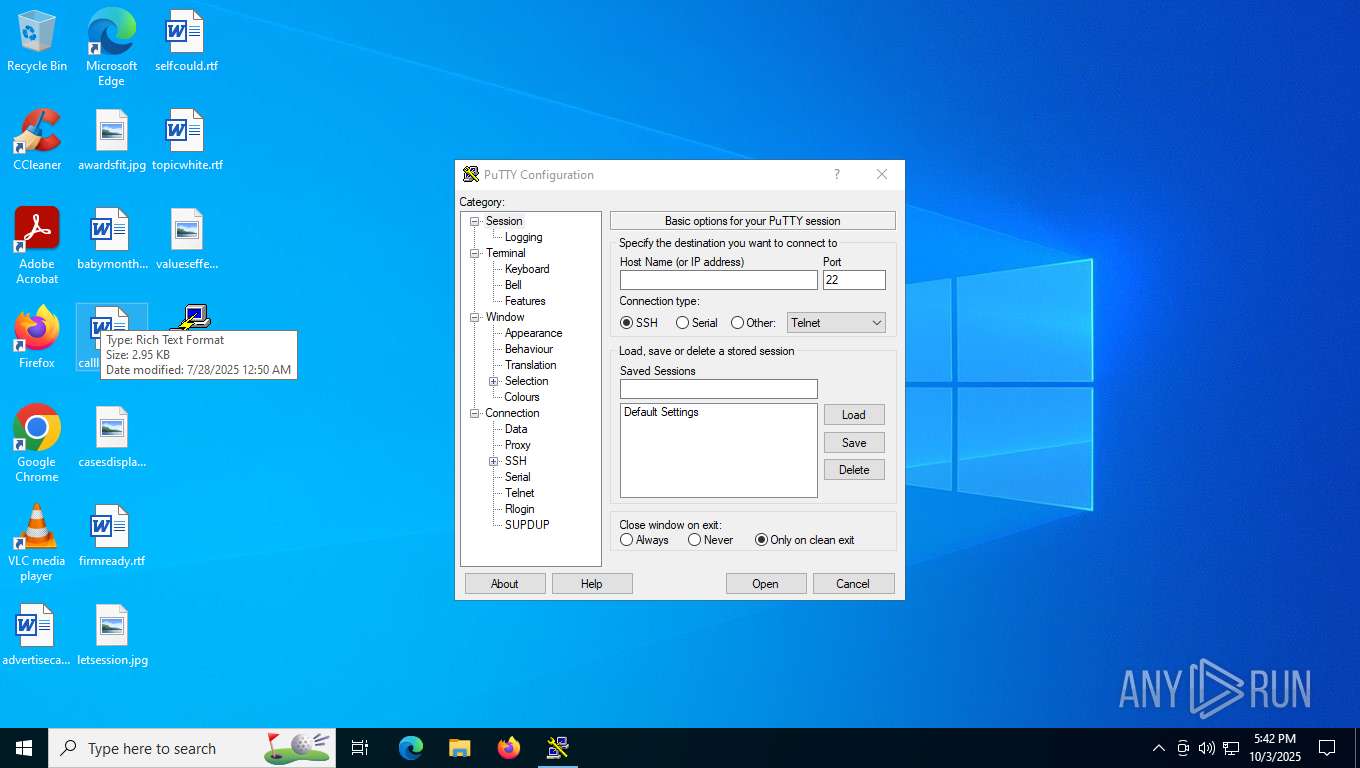
Task: Open the notification center icon
Action: pyautogui.click(x=1327, y=748)
